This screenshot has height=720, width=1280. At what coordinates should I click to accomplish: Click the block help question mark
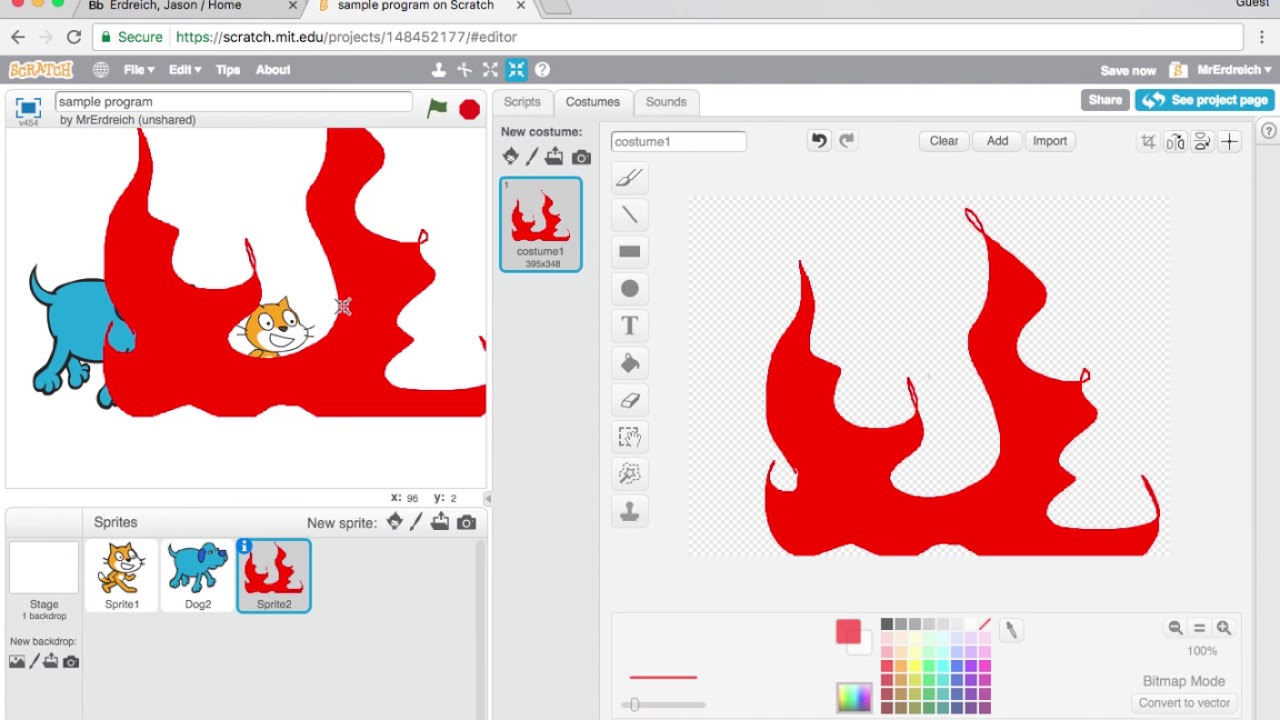pyautogui.click(x=542, y=70)
